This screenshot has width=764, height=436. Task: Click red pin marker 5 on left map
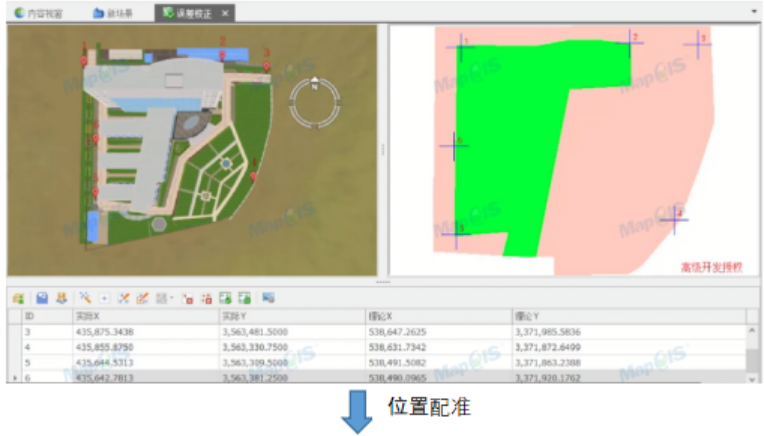click(x=96, y=192)
